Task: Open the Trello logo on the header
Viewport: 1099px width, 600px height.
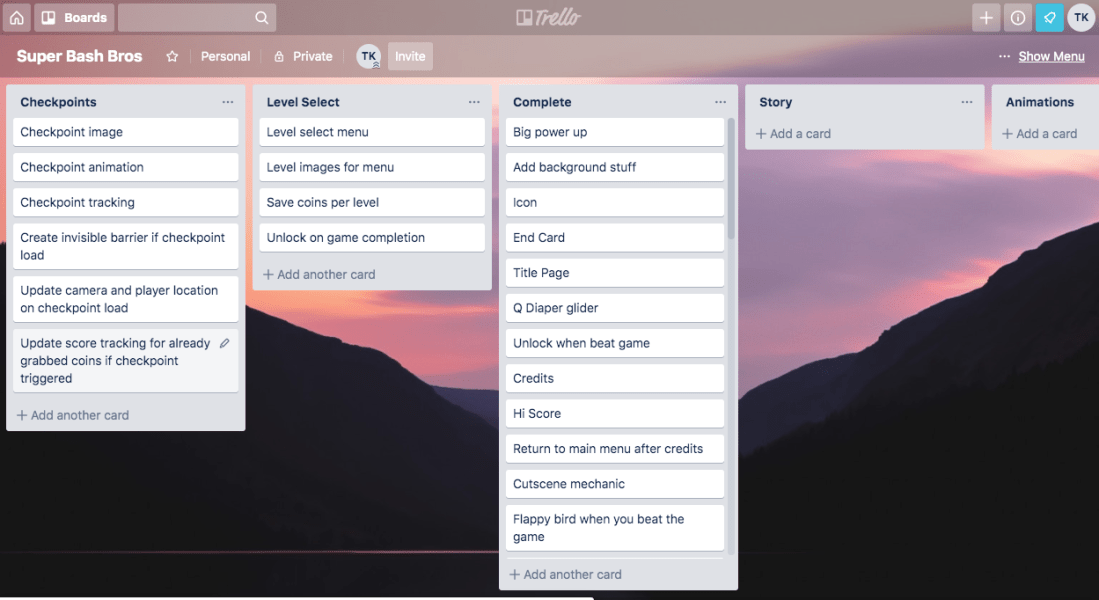Action: coord(549,16)
